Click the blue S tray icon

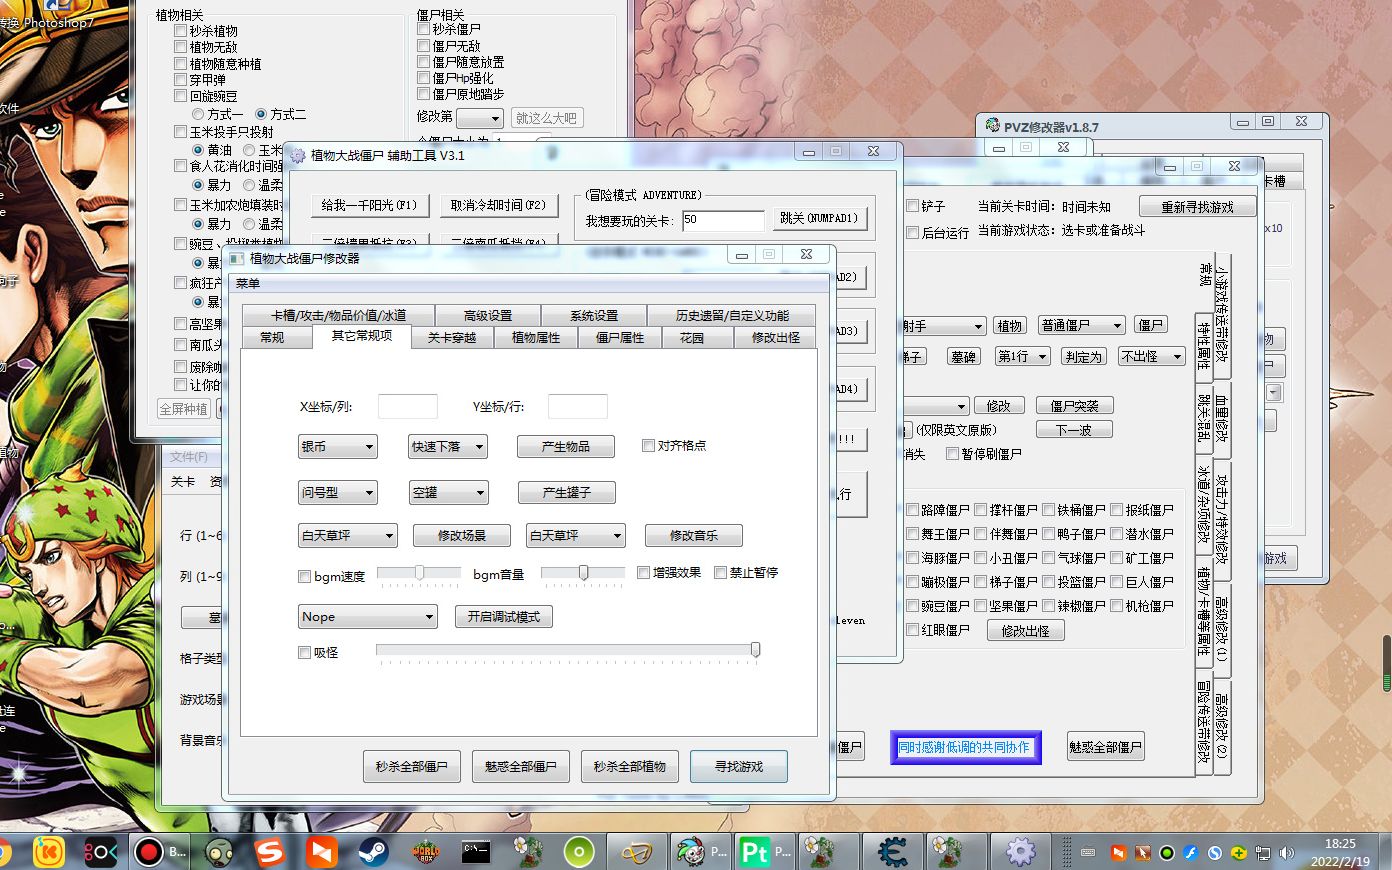1214,853
